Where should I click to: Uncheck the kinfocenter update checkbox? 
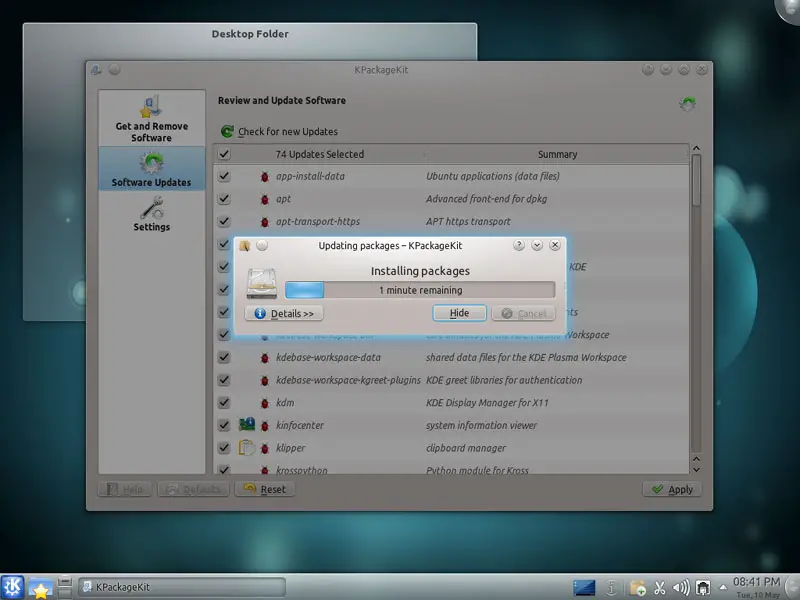pyautogui.click(x=224, y=425)
